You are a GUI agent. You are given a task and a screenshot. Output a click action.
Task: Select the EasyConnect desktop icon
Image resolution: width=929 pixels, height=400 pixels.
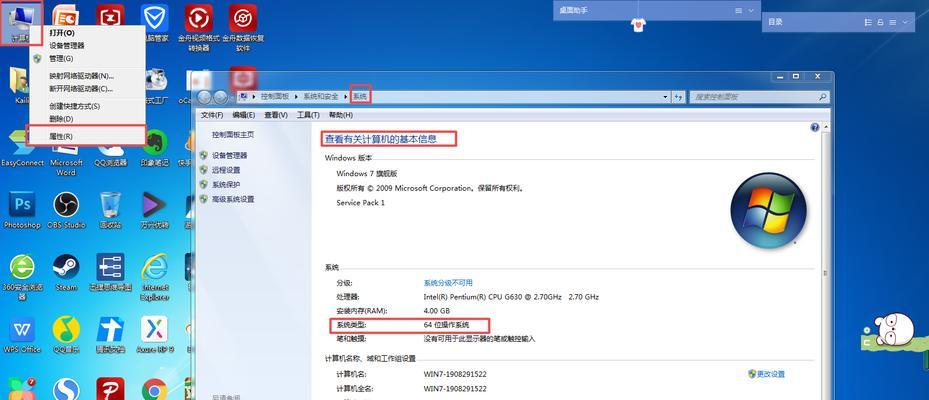[x=22, y=148]
